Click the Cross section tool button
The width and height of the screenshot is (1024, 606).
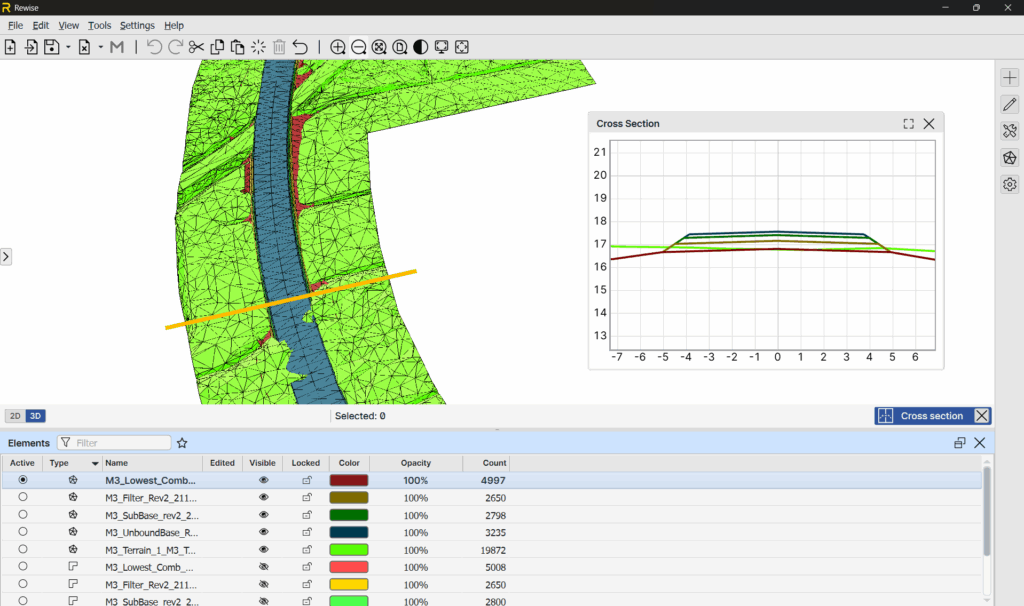tap(922, 416)
